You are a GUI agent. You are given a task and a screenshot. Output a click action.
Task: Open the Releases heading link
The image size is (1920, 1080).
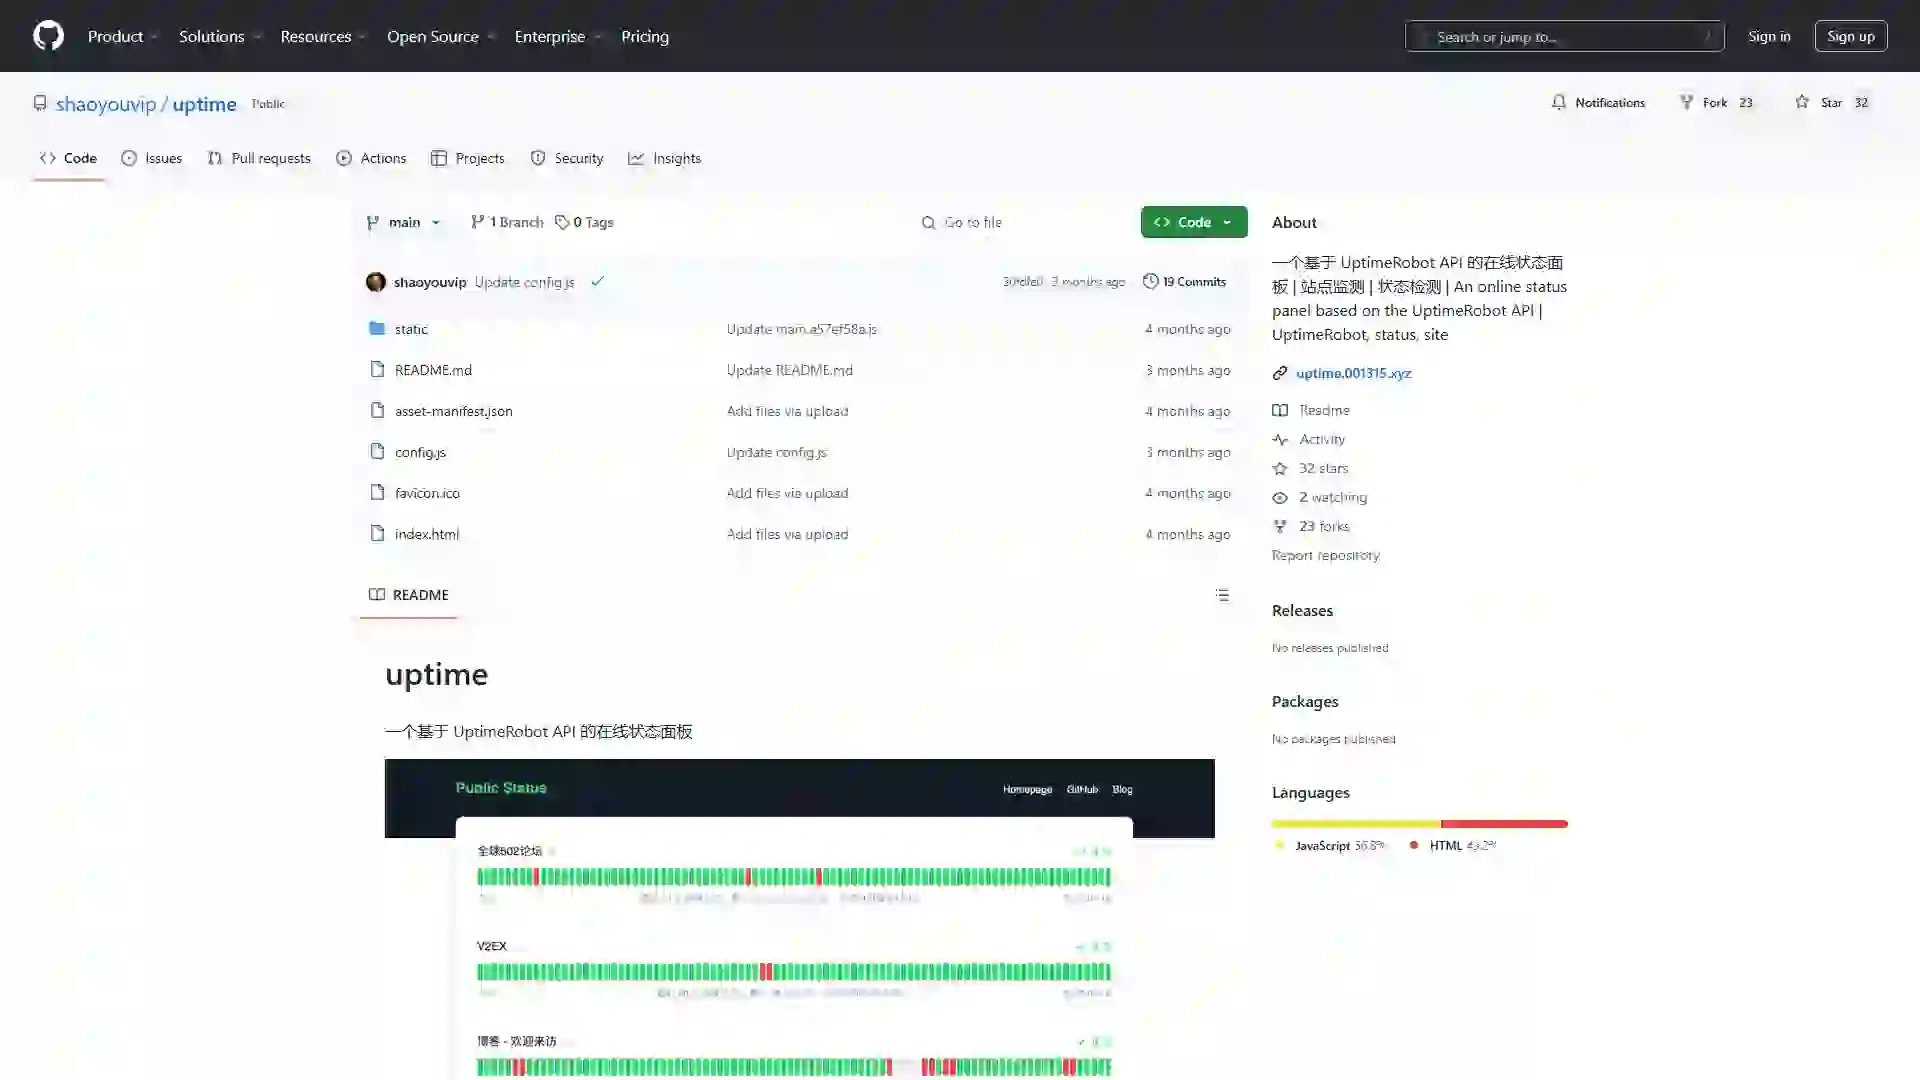coord(1302,610)
